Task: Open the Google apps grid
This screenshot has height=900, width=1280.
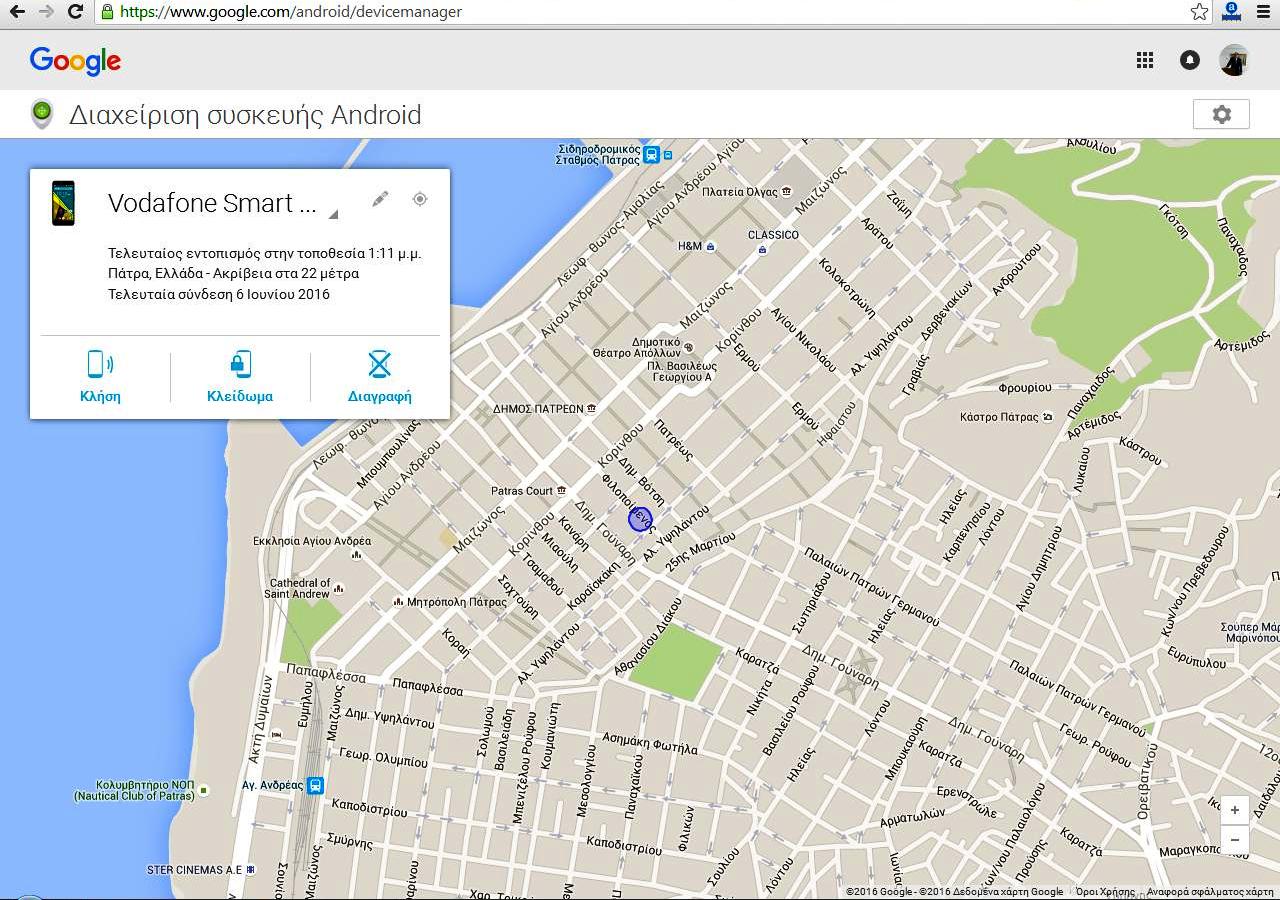Action: (1145, 60)
